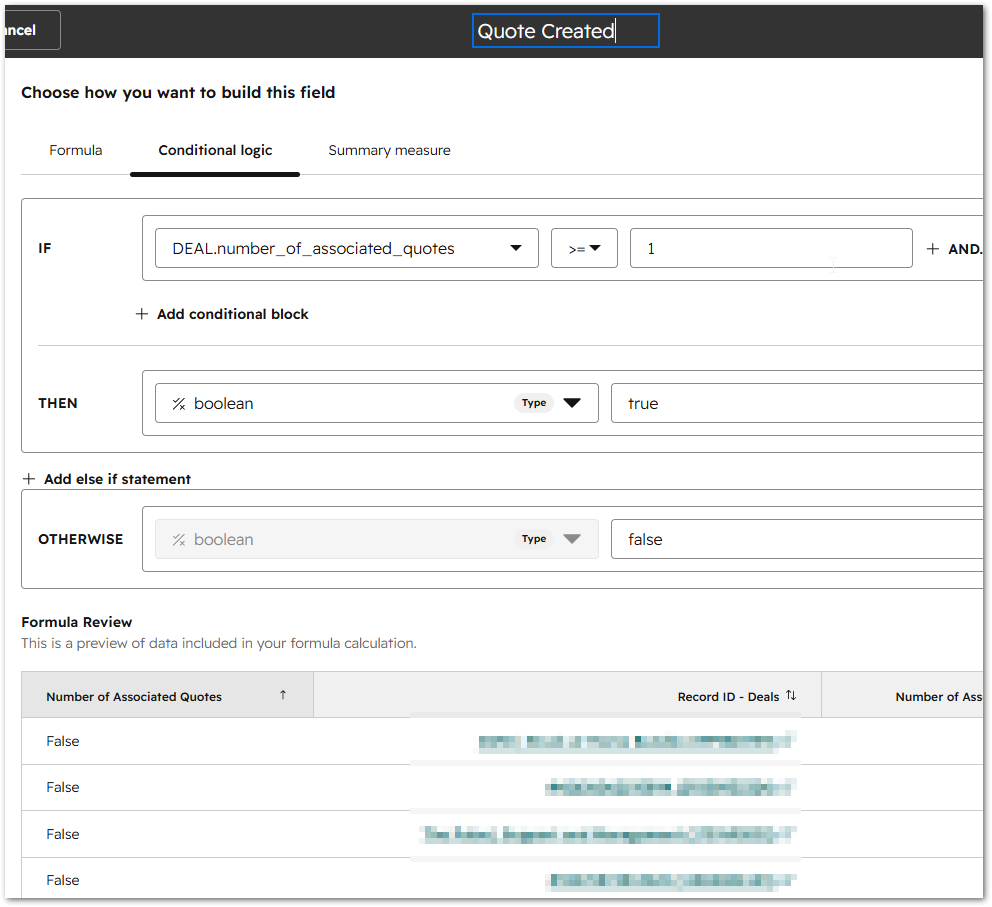This screenshot has width=992, height=907.
Task: Open the >= operator dropdown
Action: coord(584,248)
